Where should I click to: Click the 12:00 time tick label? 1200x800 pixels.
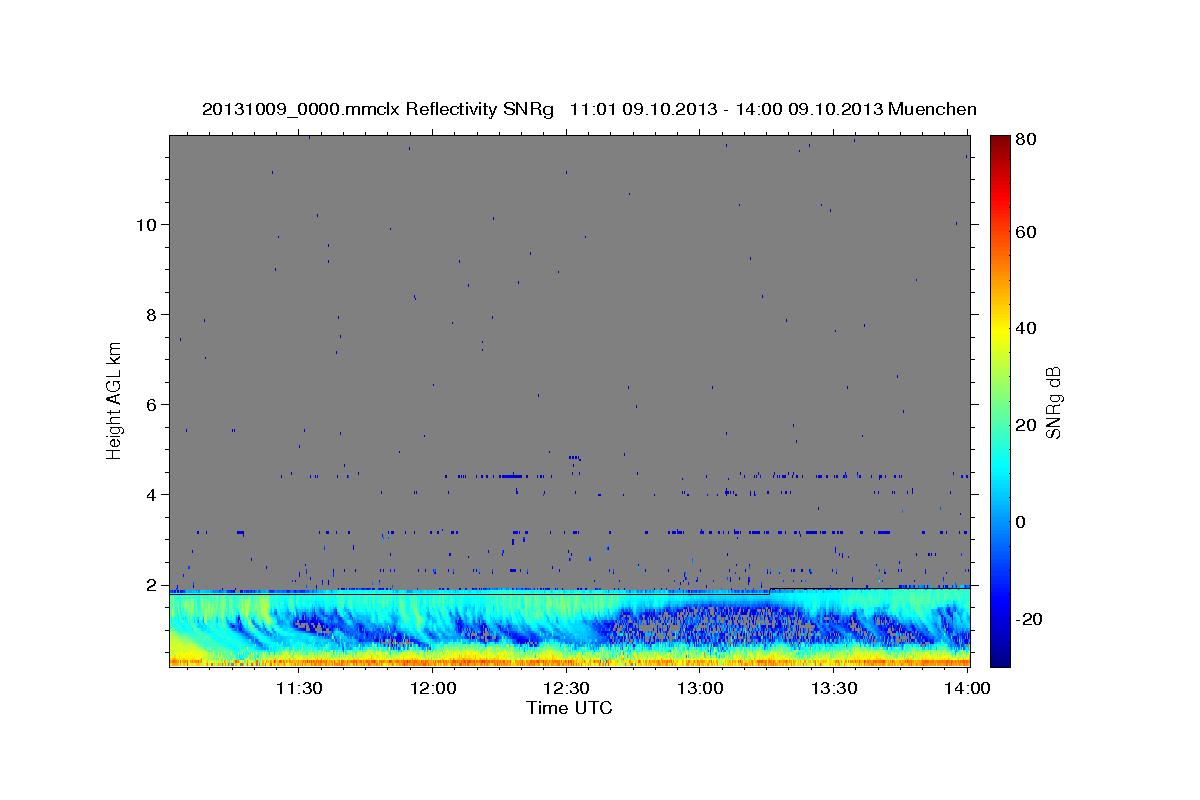click(433, 688)
